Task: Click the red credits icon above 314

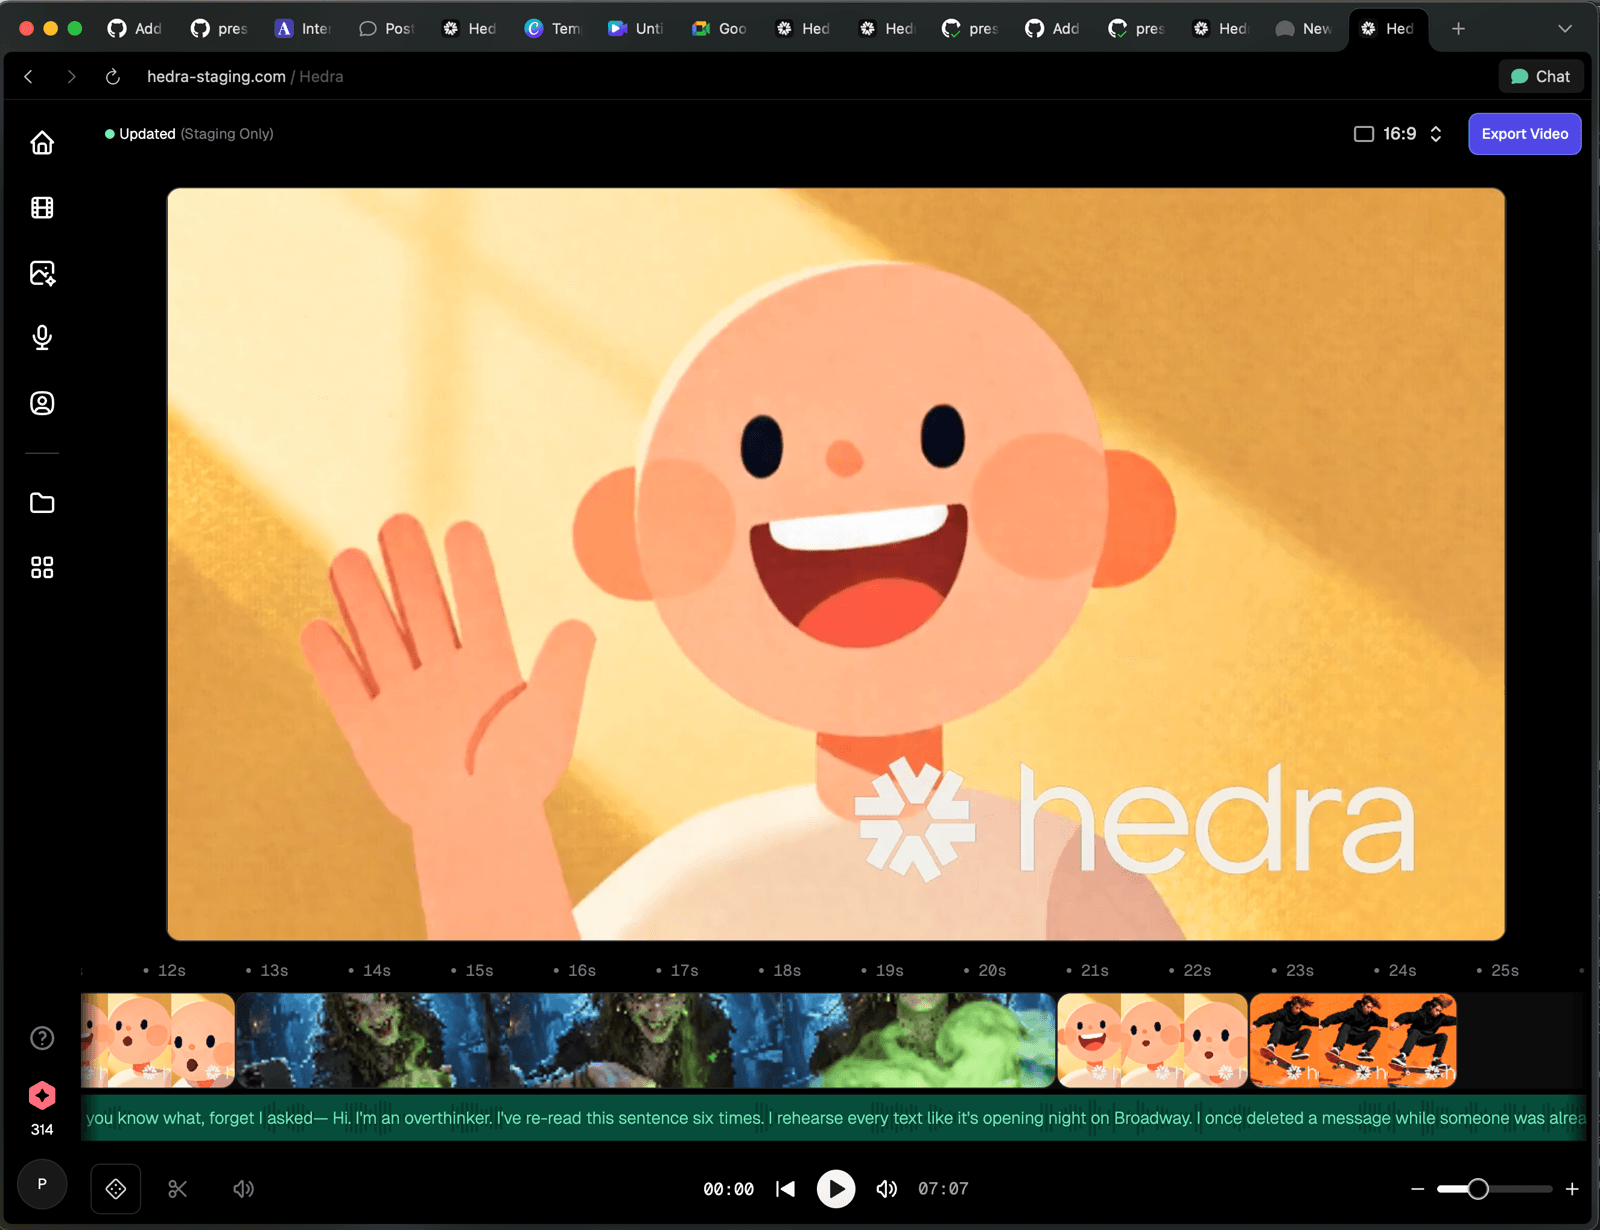Action: point(42,1095)
